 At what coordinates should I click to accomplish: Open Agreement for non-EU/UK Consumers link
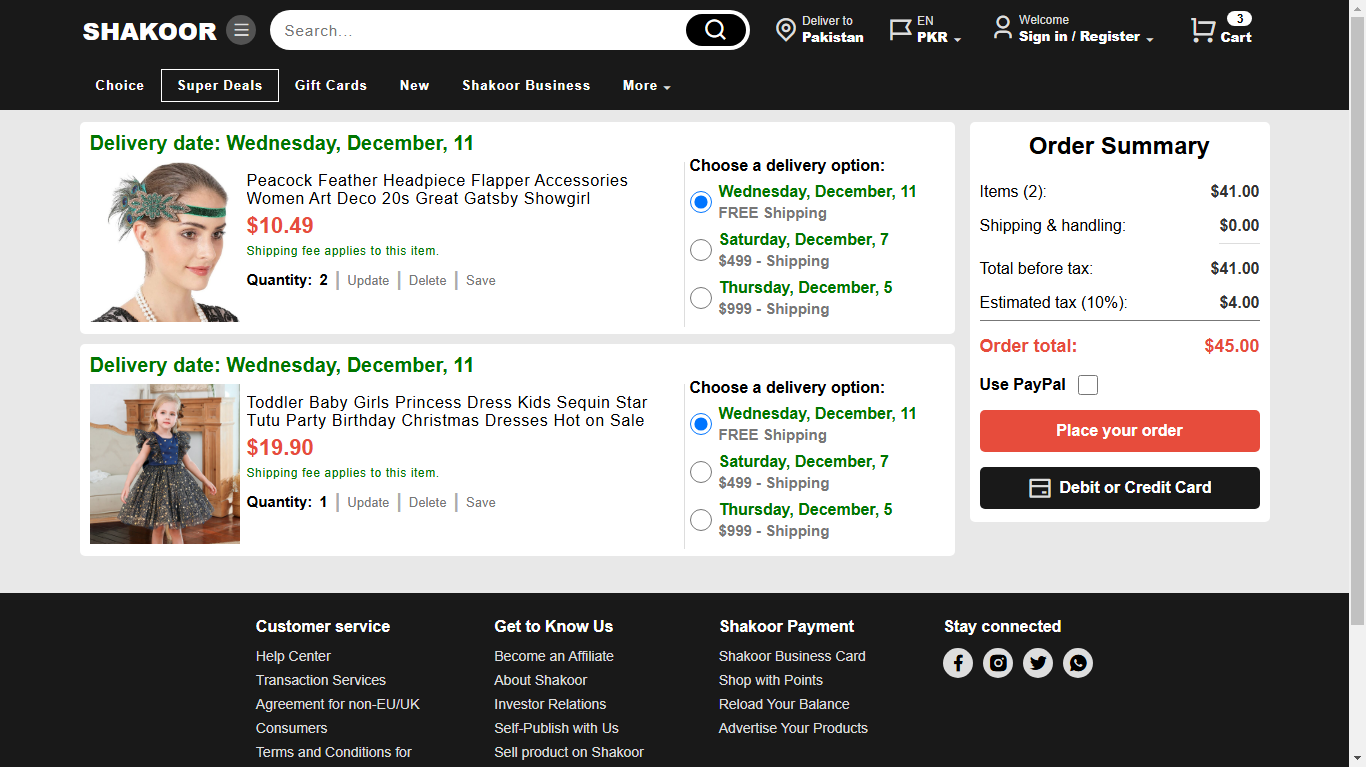(x=338, y=716)
